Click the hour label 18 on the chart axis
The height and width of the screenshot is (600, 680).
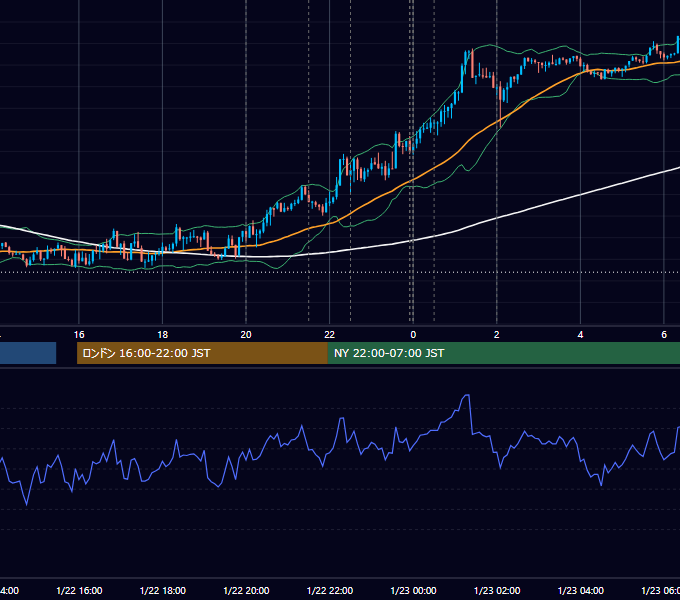(x=163, y=335)
